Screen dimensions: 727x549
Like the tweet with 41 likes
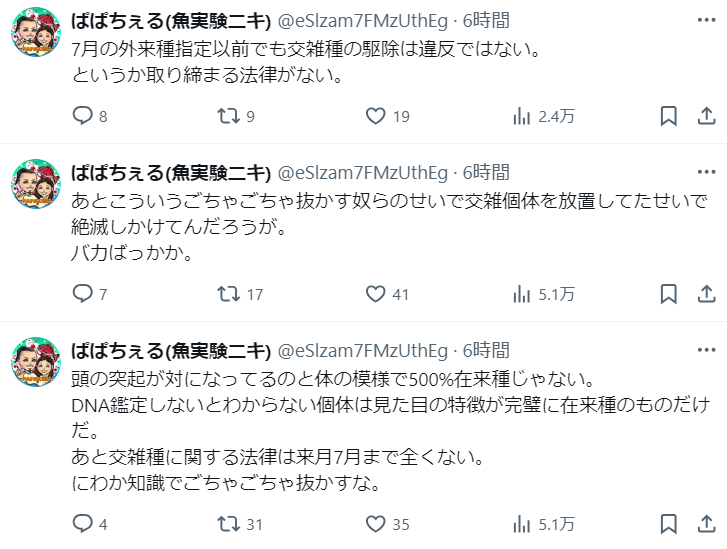click(375, 294)
